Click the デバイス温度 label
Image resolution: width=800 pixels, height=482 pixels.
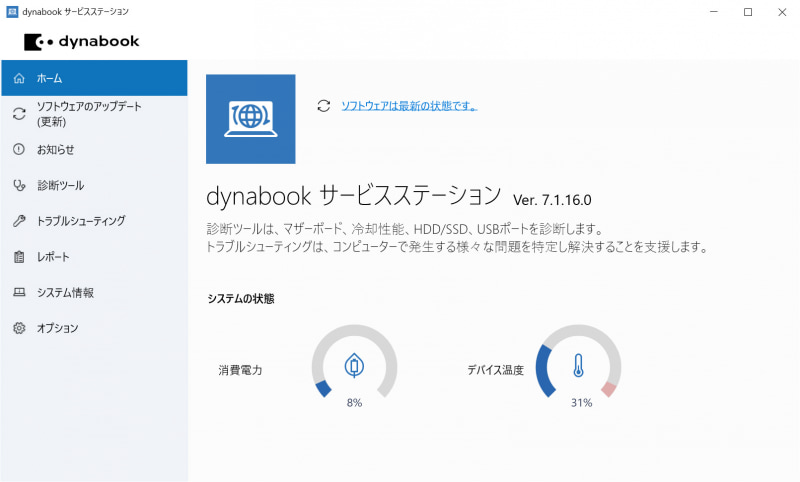pyautogui.click(x=495, y=370)
